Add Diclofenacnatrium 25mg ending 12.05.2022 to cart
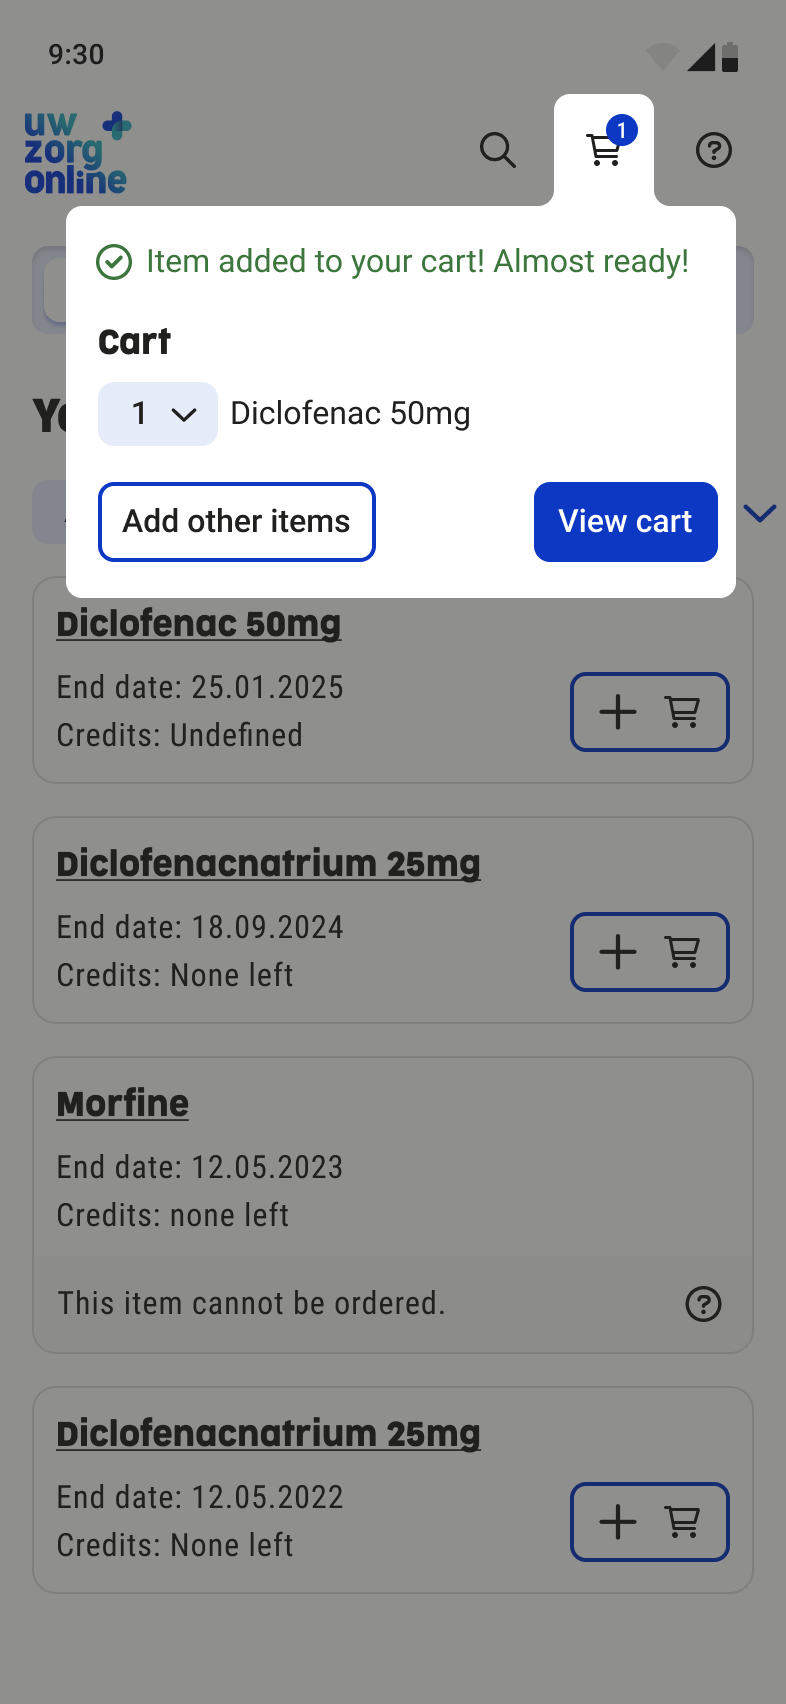Viewport: 786px width, 1704px height. coord(649,1522)
